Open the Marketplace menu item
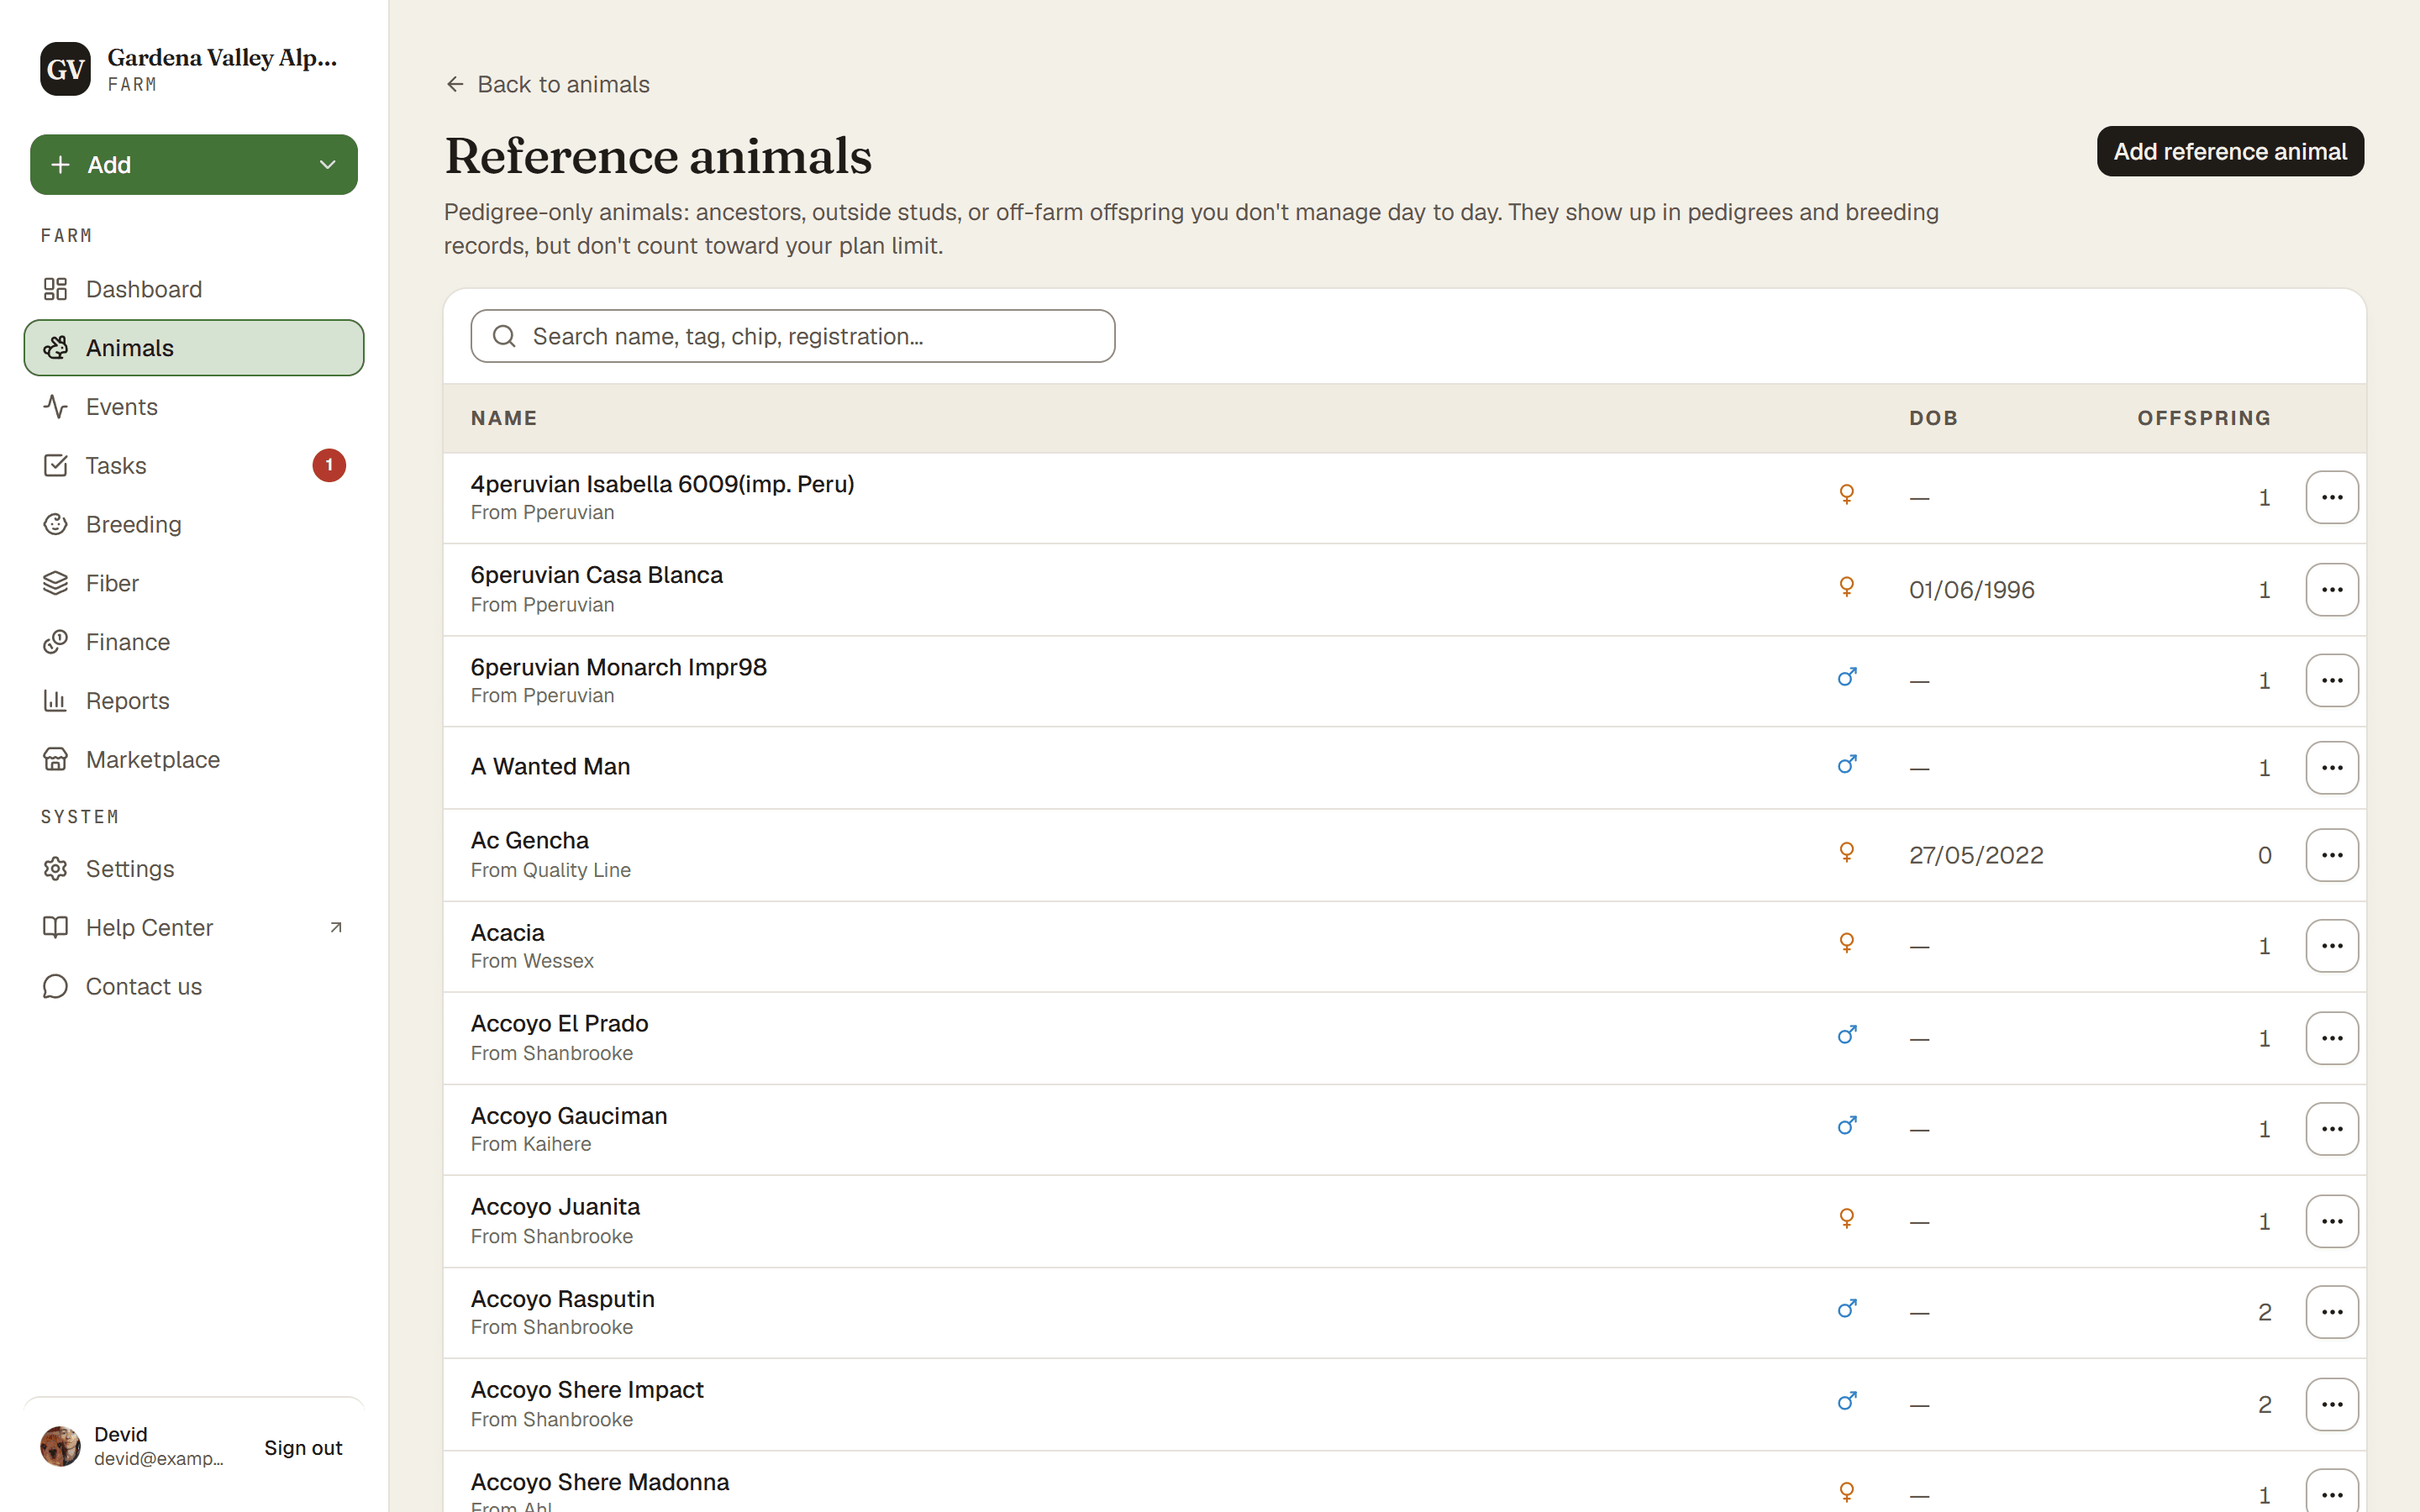 pos(194,760)
